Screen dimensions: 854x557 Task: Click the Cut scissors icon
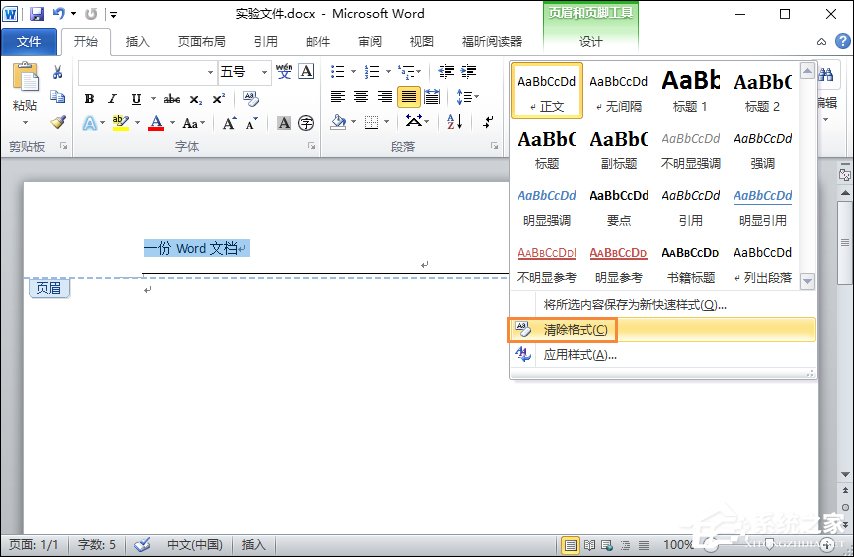click(58, 72)
